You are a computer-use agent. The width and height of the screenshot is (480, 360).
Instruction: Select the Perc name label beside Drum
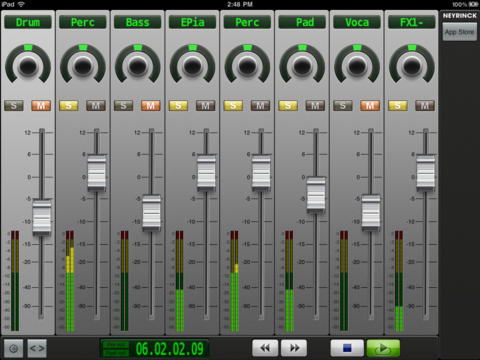click(x=83, y=22)
